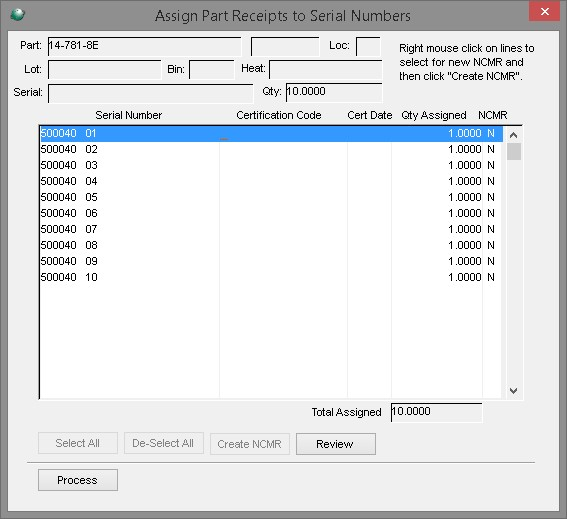
Task: Click the Process button
Action: [78, 480]
